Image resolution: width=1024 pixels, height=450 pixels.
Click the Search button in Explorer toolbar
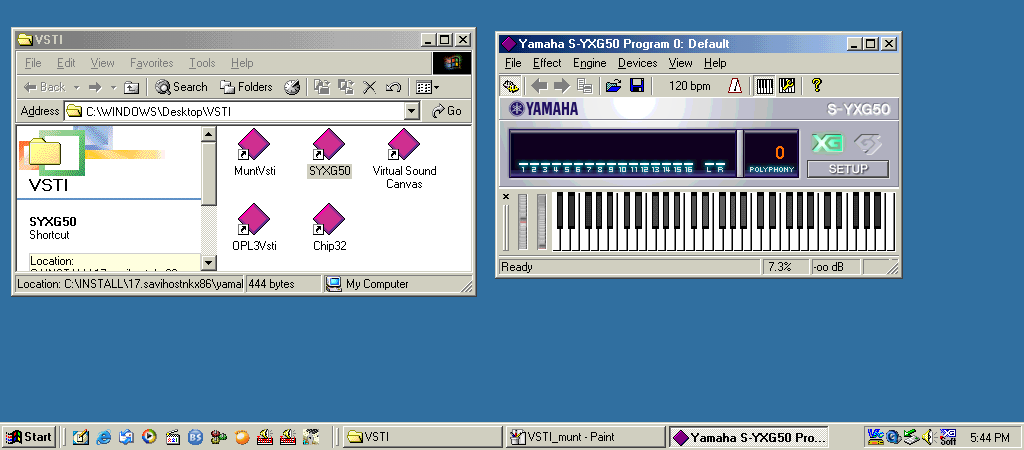(x=182, y=87)
